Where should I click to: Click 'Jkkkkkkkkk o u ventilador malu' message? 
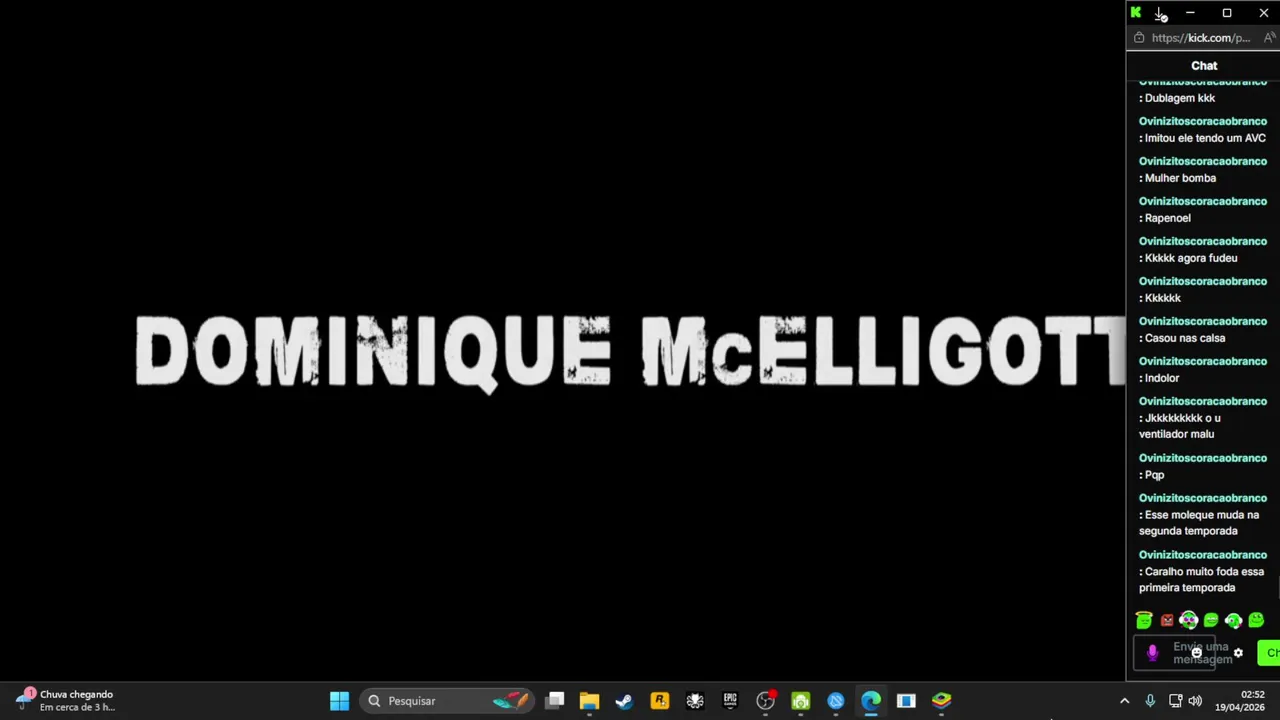coord(1180,426)
